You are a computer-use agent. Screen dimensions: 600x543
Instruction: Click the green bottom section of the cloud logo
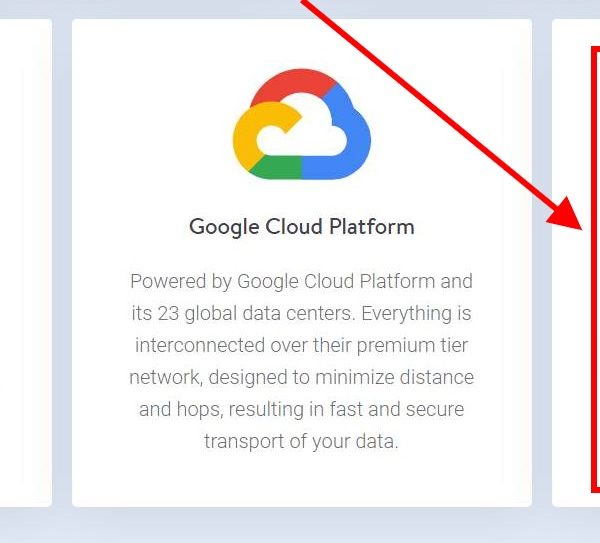tap(281, 170)
